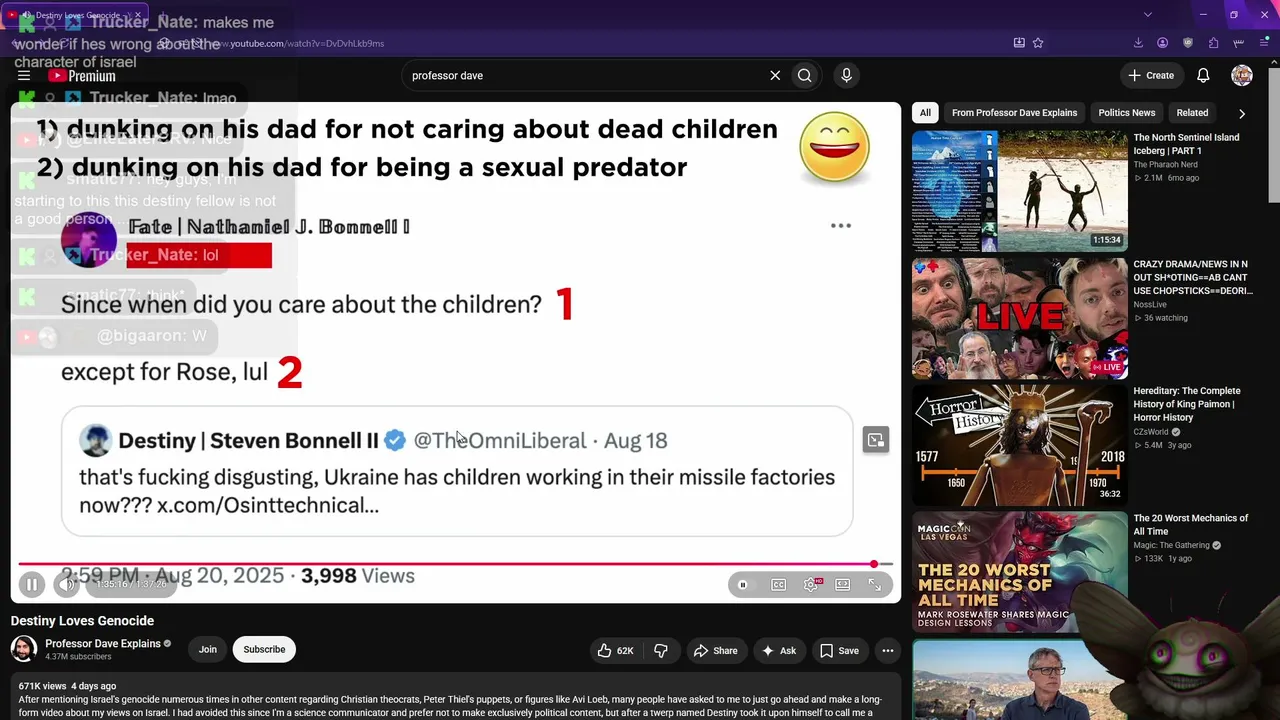
Task: Share the video
Action: [x=716, y=650]
